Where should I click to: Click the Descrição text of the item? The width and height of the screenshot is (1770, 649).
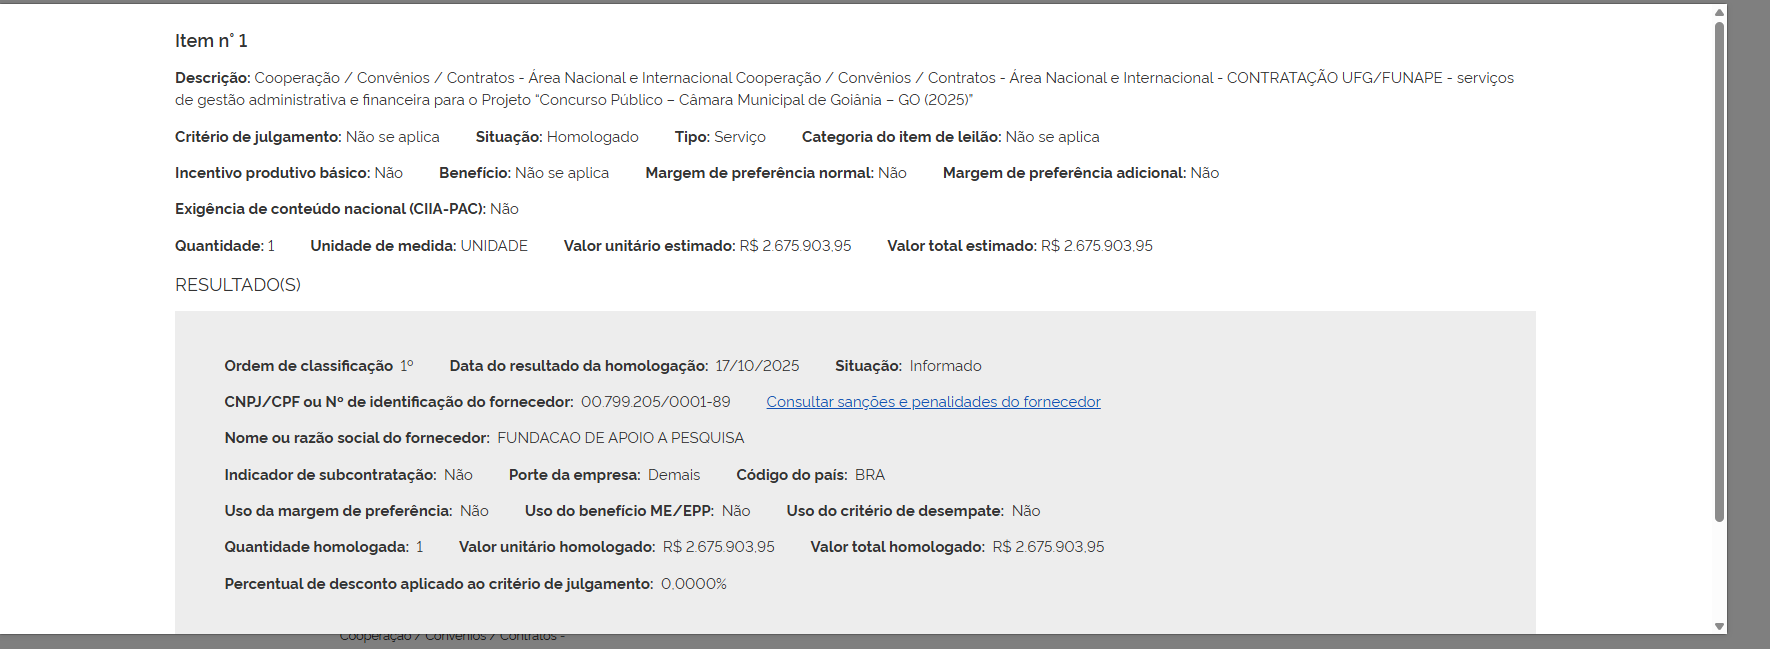click(845, 89)
